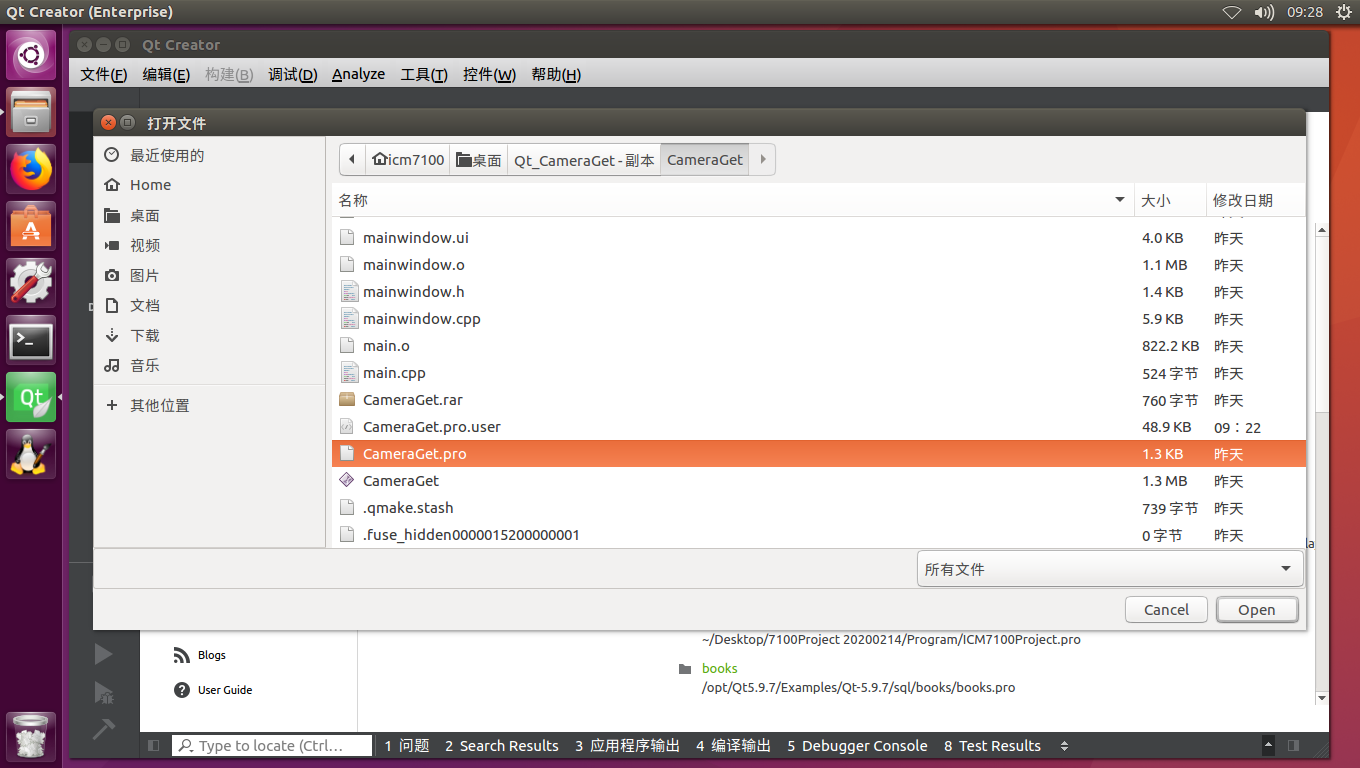This screenshot has height=768, width=1360.
Task: Open Debugger Console tab
Action: point(857,746)
